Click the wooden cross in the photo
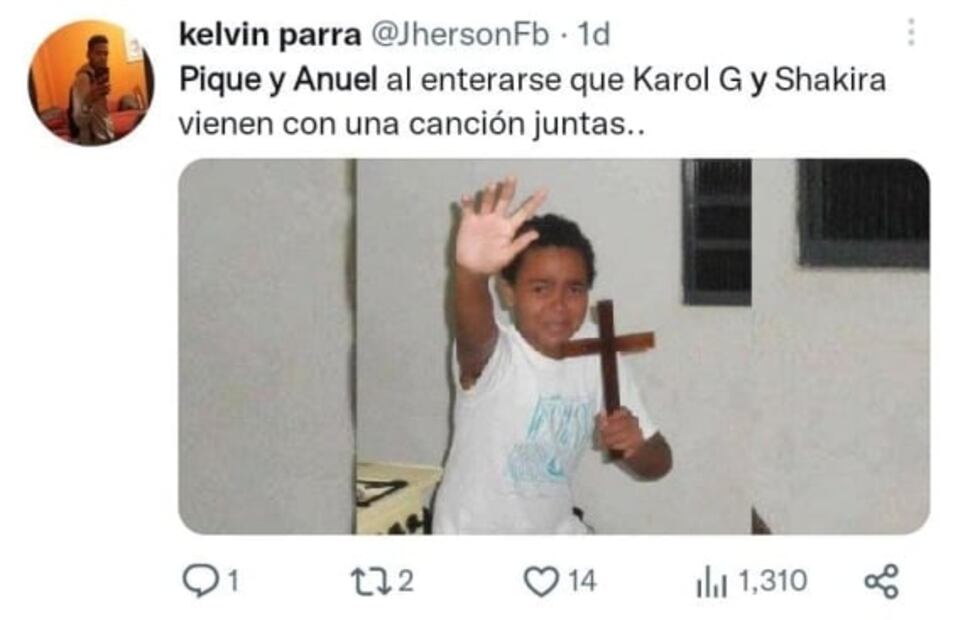The height and width of the screenshot is (620, 958). coord(609,360)
